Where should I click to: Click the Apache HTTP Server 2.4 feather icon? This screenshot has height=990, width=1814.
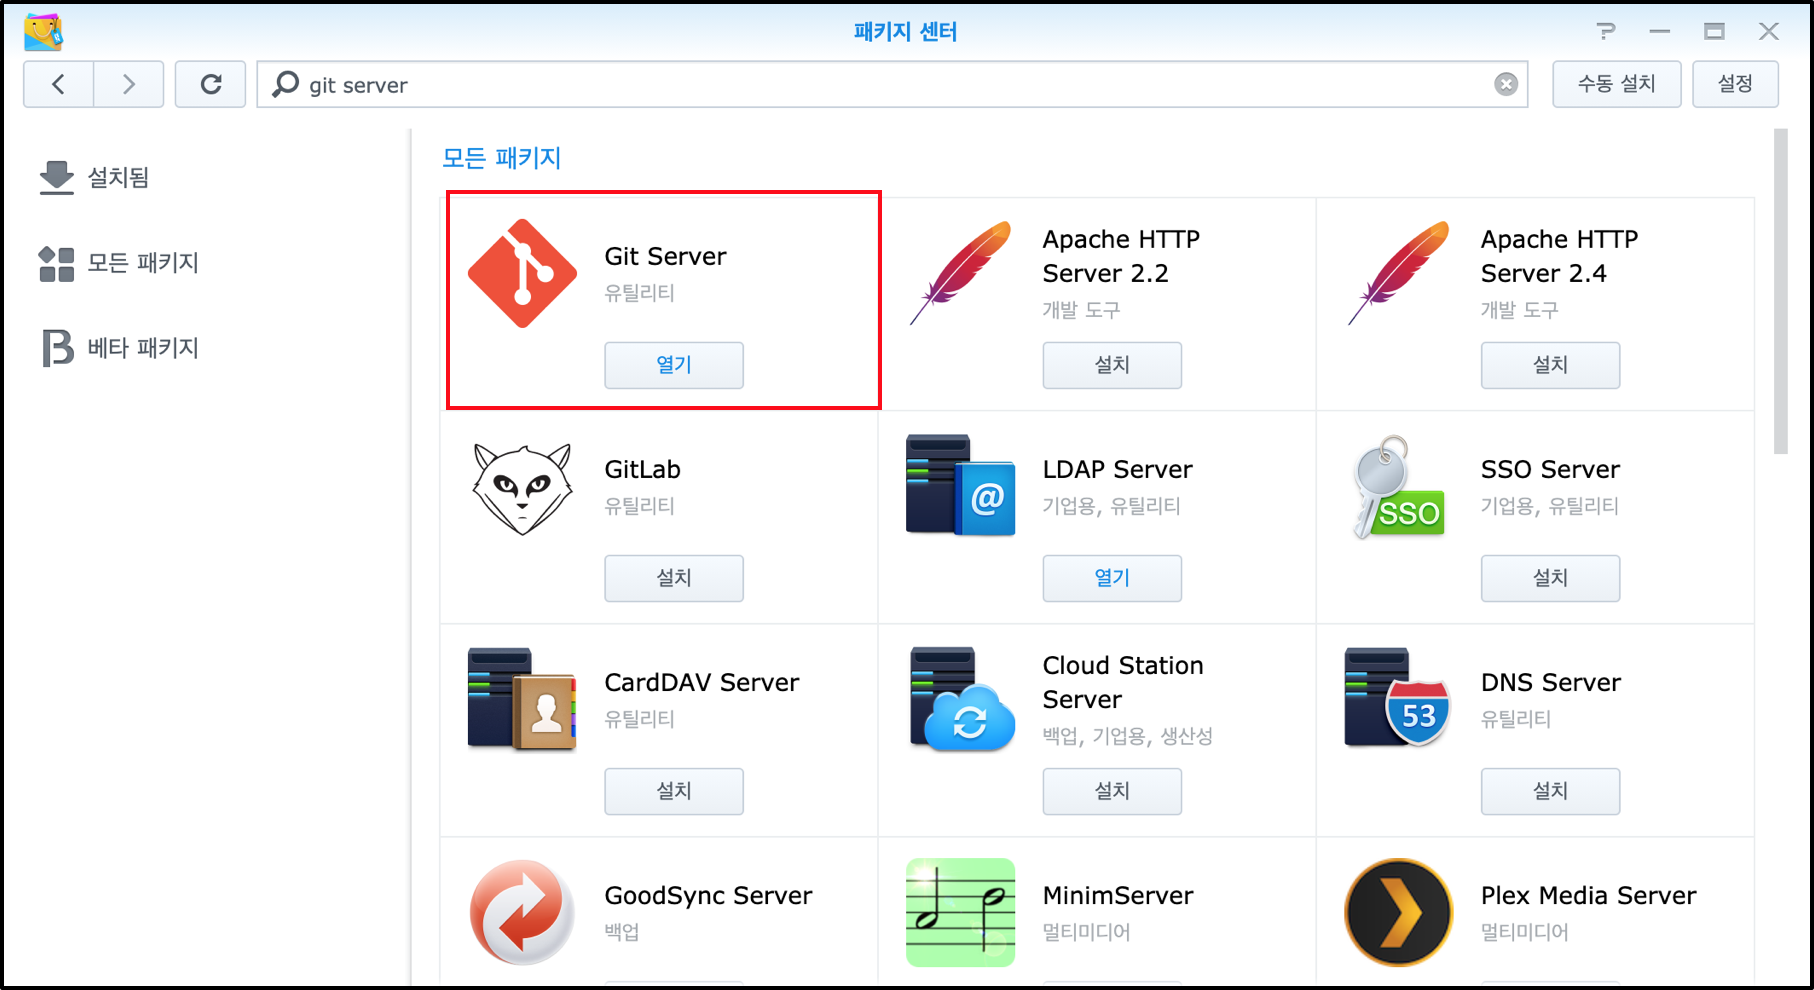coord(1398,273)
